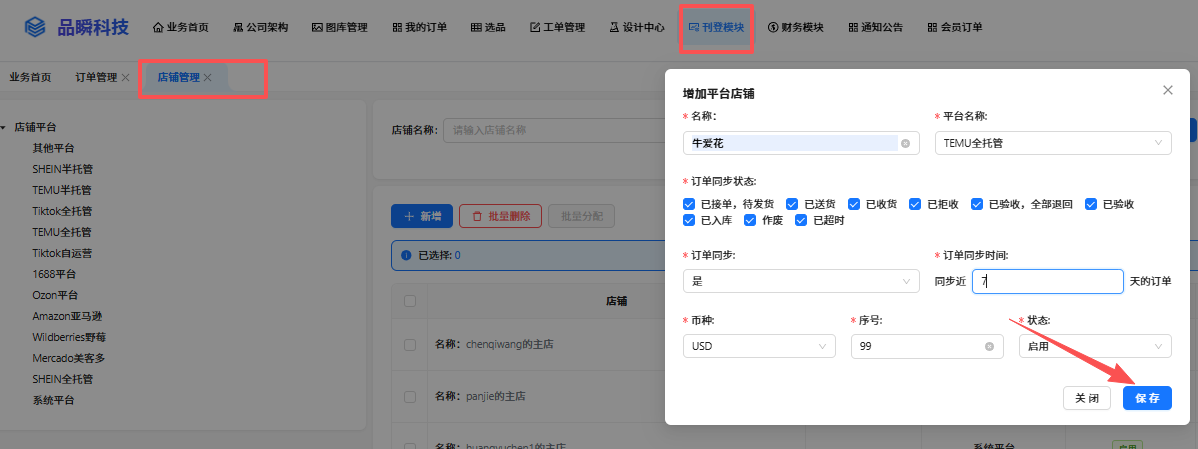The image size is (1198, 449).
Task: Open the 设计中心 top menu
Action: tap(637, 27)
